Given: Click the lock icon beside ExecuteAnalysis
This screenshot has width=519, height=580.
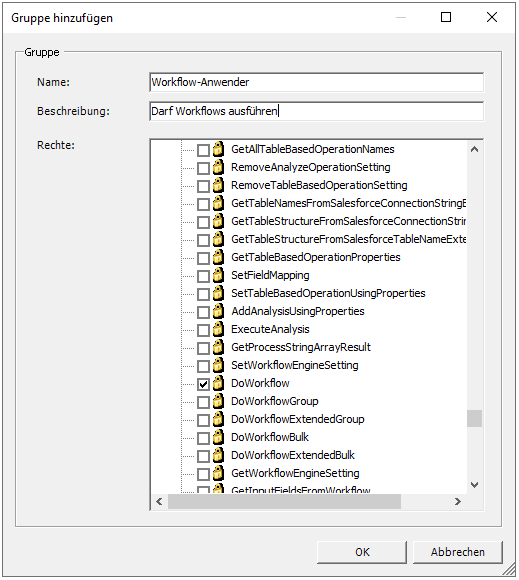Looking at the screenshot, I should pos(218,329).
